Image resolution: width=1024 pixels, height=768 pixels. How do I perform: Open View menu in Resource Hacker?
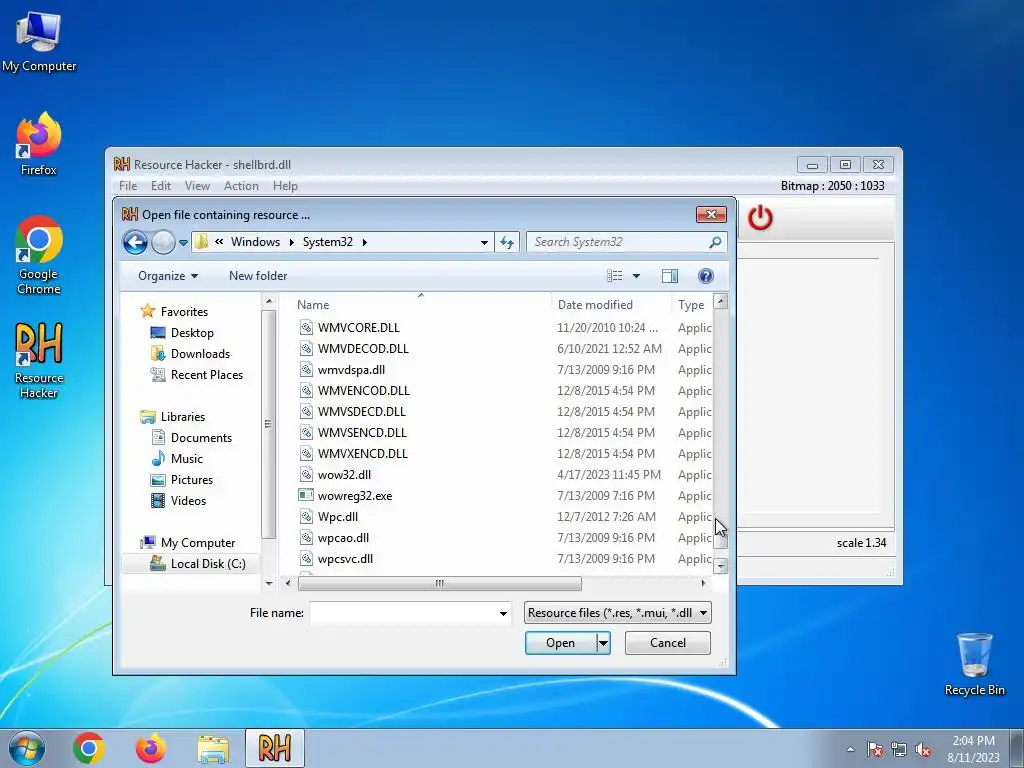197,186
